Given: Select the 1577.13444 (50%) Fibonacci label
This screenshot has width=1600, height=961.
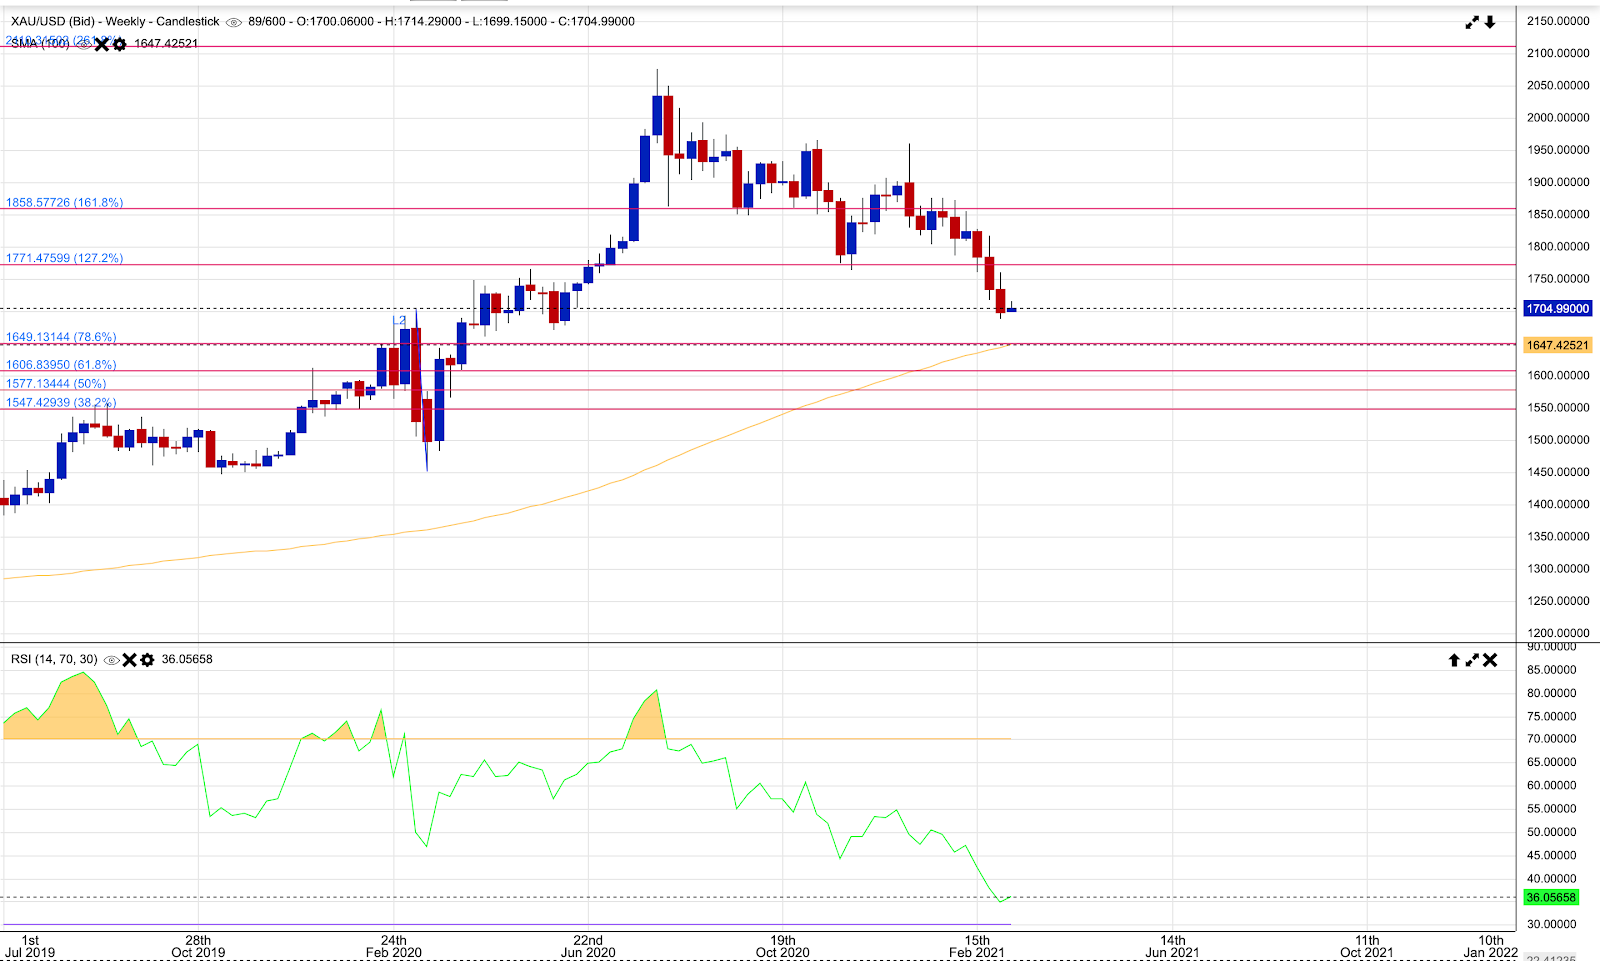Looking at the screenshot, I should click(x=56, y=384).
